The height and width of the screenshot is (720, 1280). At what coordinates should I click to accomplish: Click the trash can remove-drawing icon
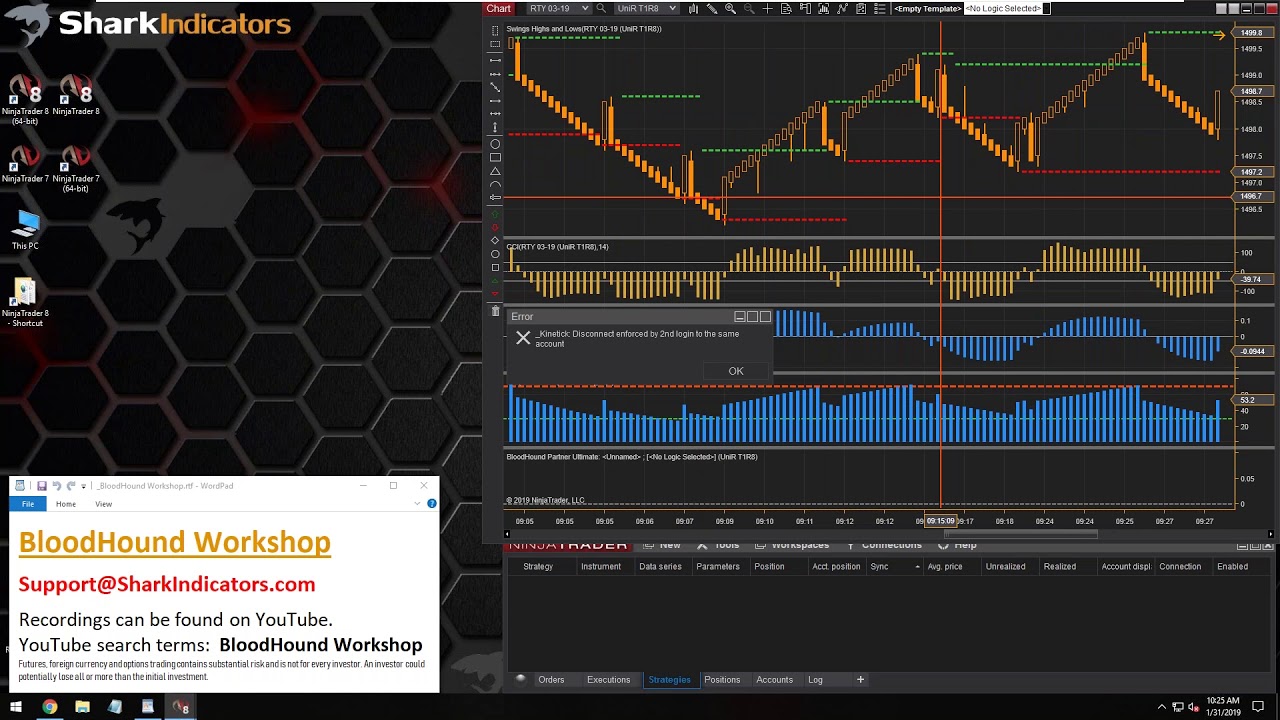(495, 311)
